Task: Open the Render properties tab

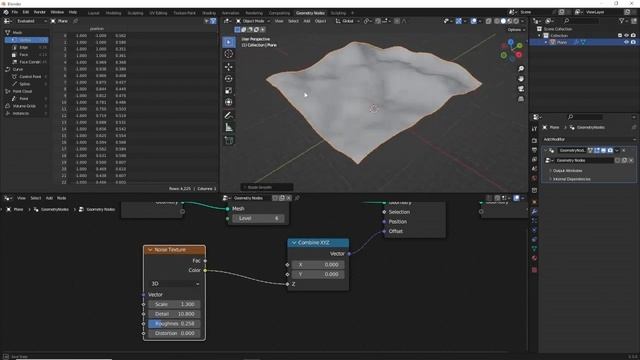Action: 534,140
